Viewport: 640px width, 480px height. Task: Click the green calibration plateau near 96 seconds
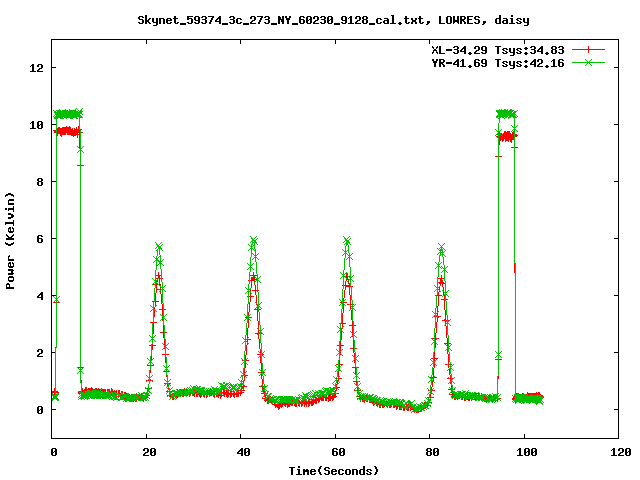[507, 114]
